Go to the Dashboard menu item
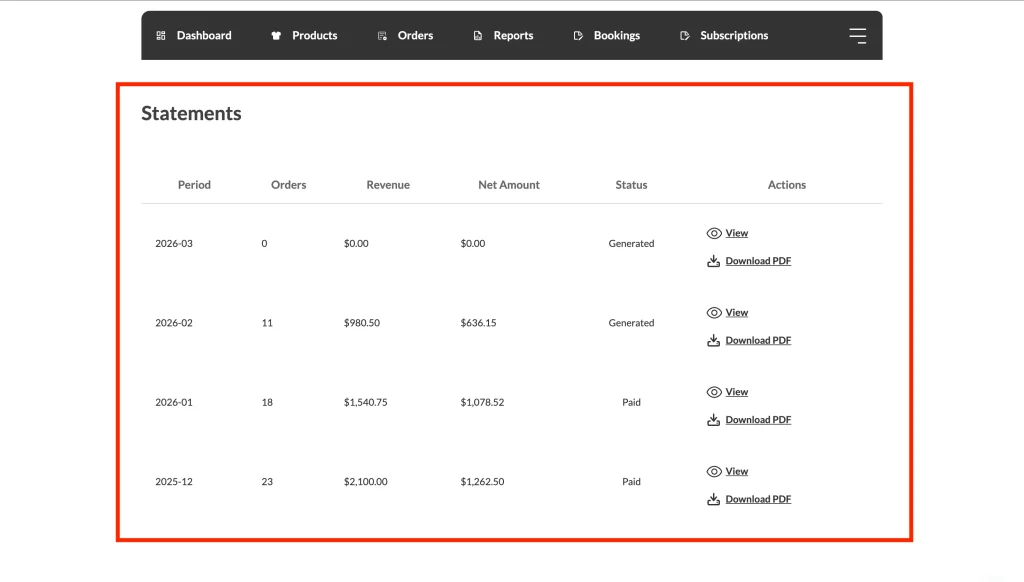This screenshot has width=1024, height=582. coord(204,35)
